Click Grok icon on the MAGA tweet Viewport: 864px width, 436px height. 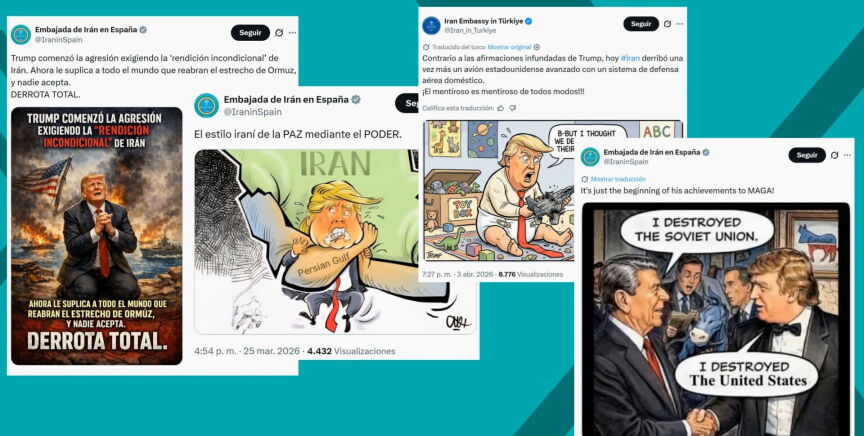coord(834,155)
